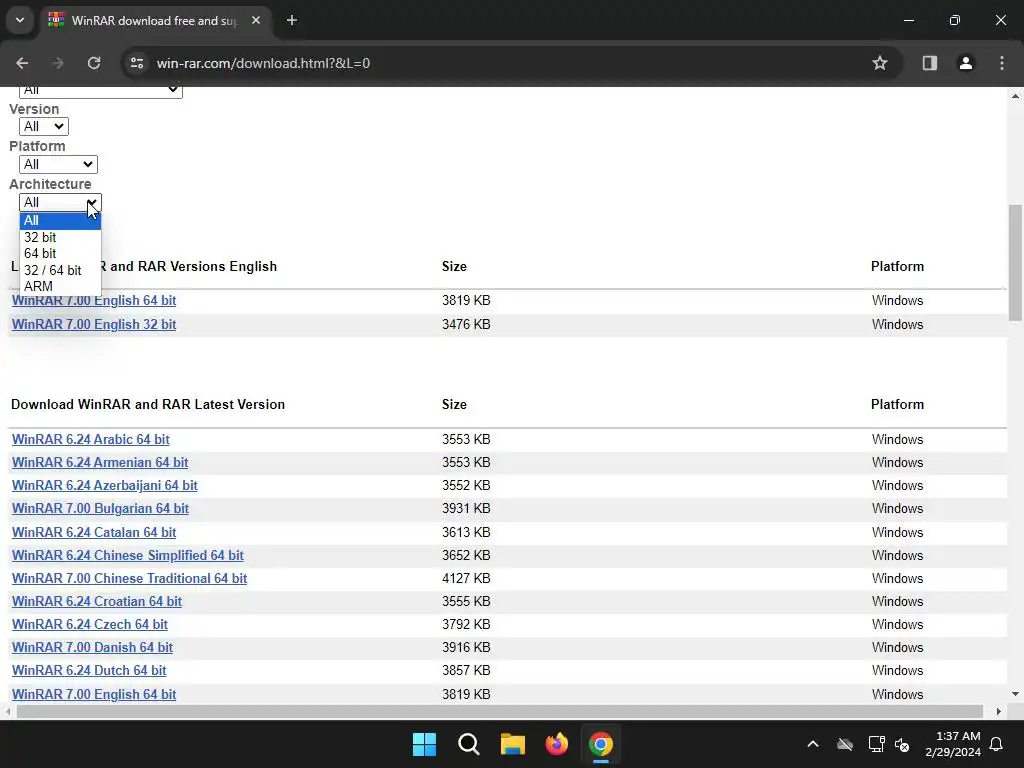Click the address bar URL
The width and height of the screenshot is (1024, 768).
[x=263, y=63]
